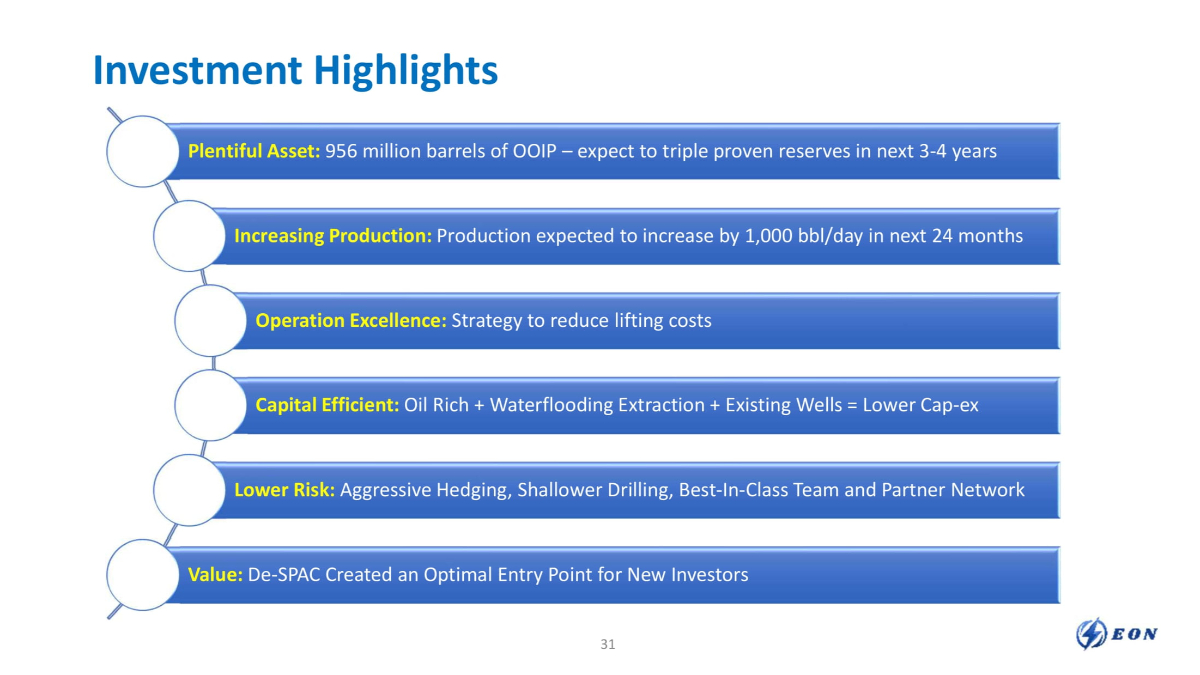Viewport: 1200px width, 675px height.
Task: Select the text 'Strategy to reduce lifting costs'
Action: click(x=581, y=321)
